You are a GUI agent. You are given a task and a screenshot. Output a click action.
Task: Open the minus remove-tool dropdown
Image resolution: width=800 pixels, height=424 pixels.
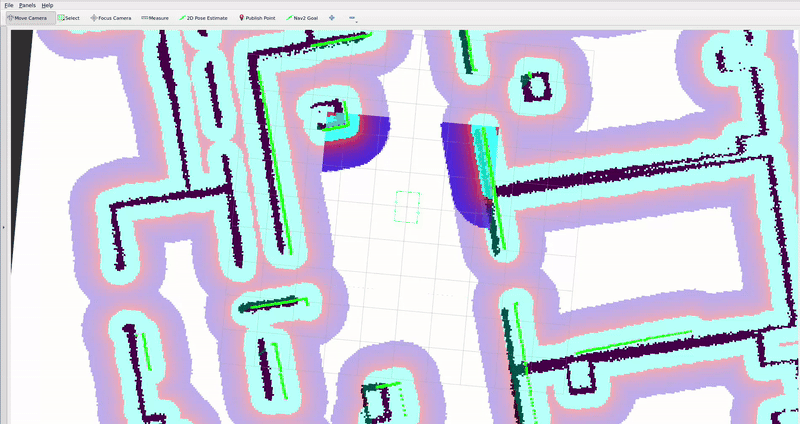[x=352, y=18]
